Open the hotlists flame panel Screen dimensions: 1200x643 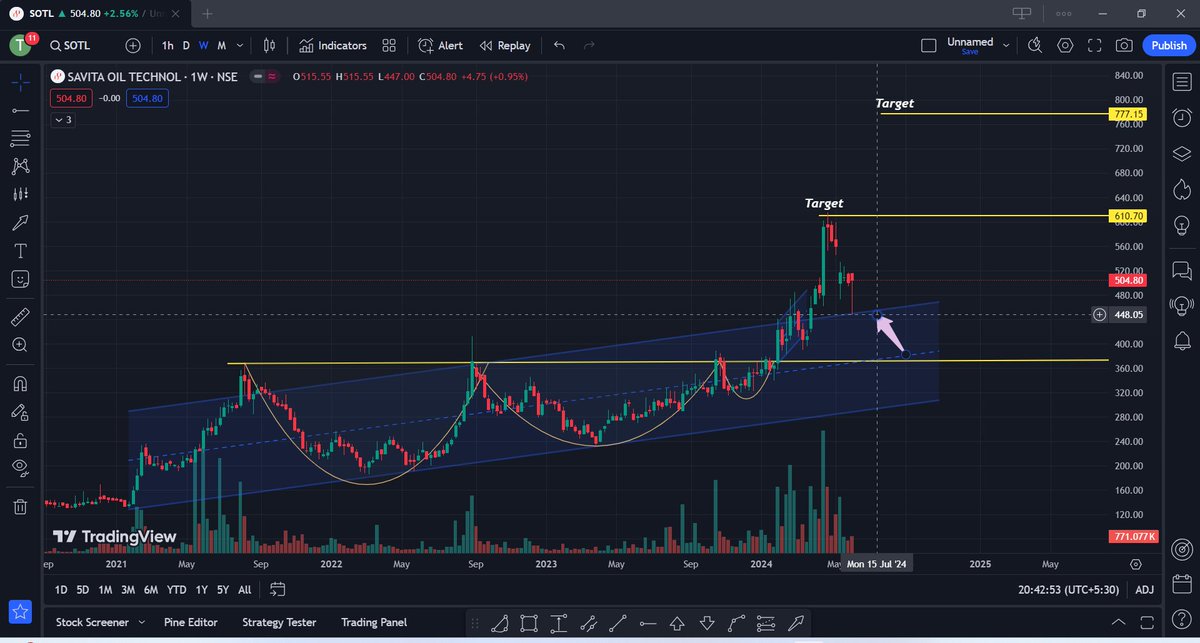(x=1182, y=188)
